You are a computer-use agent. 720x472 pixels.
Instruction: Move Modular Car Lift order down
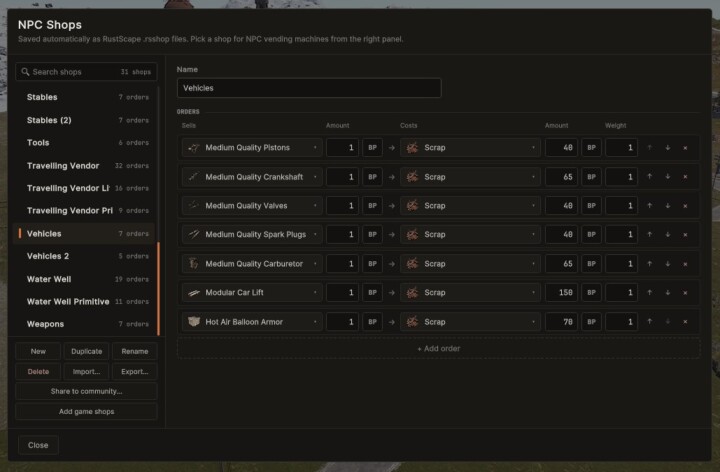coord(668,292)
